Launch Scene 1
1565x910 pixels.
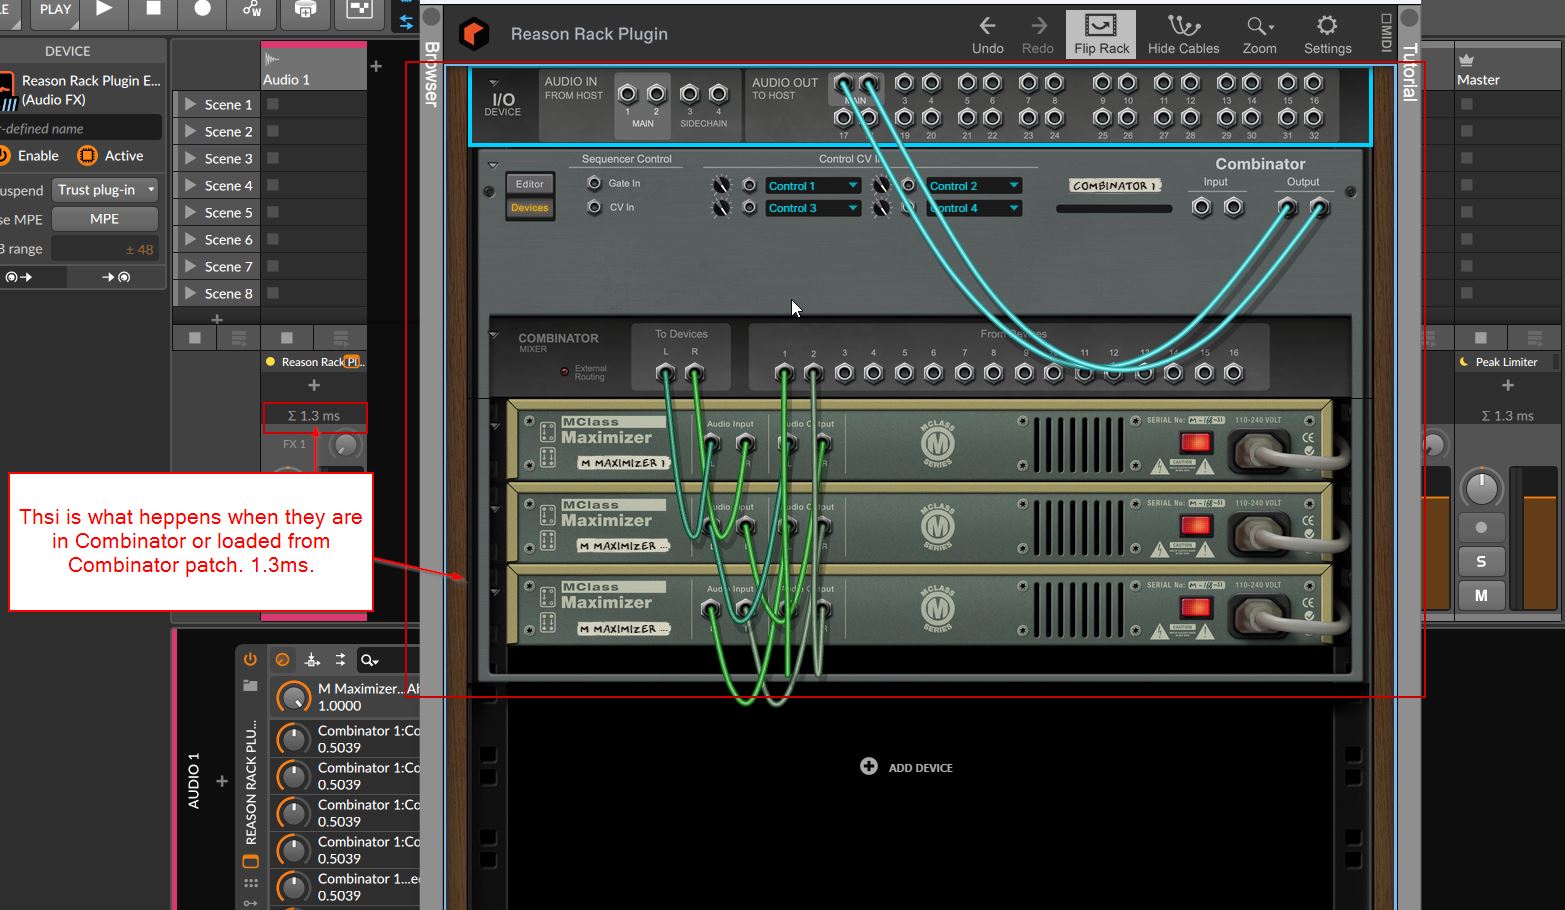point(190,104)
